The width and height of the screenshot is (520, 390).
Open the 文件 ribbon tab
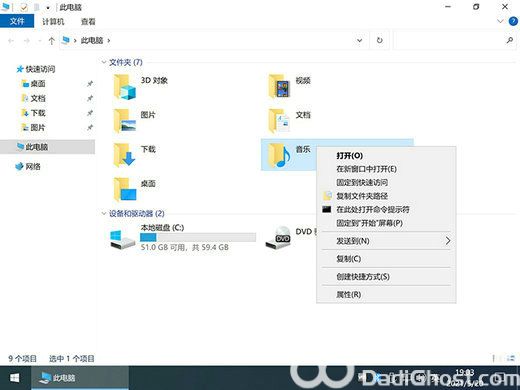point(17,21)
